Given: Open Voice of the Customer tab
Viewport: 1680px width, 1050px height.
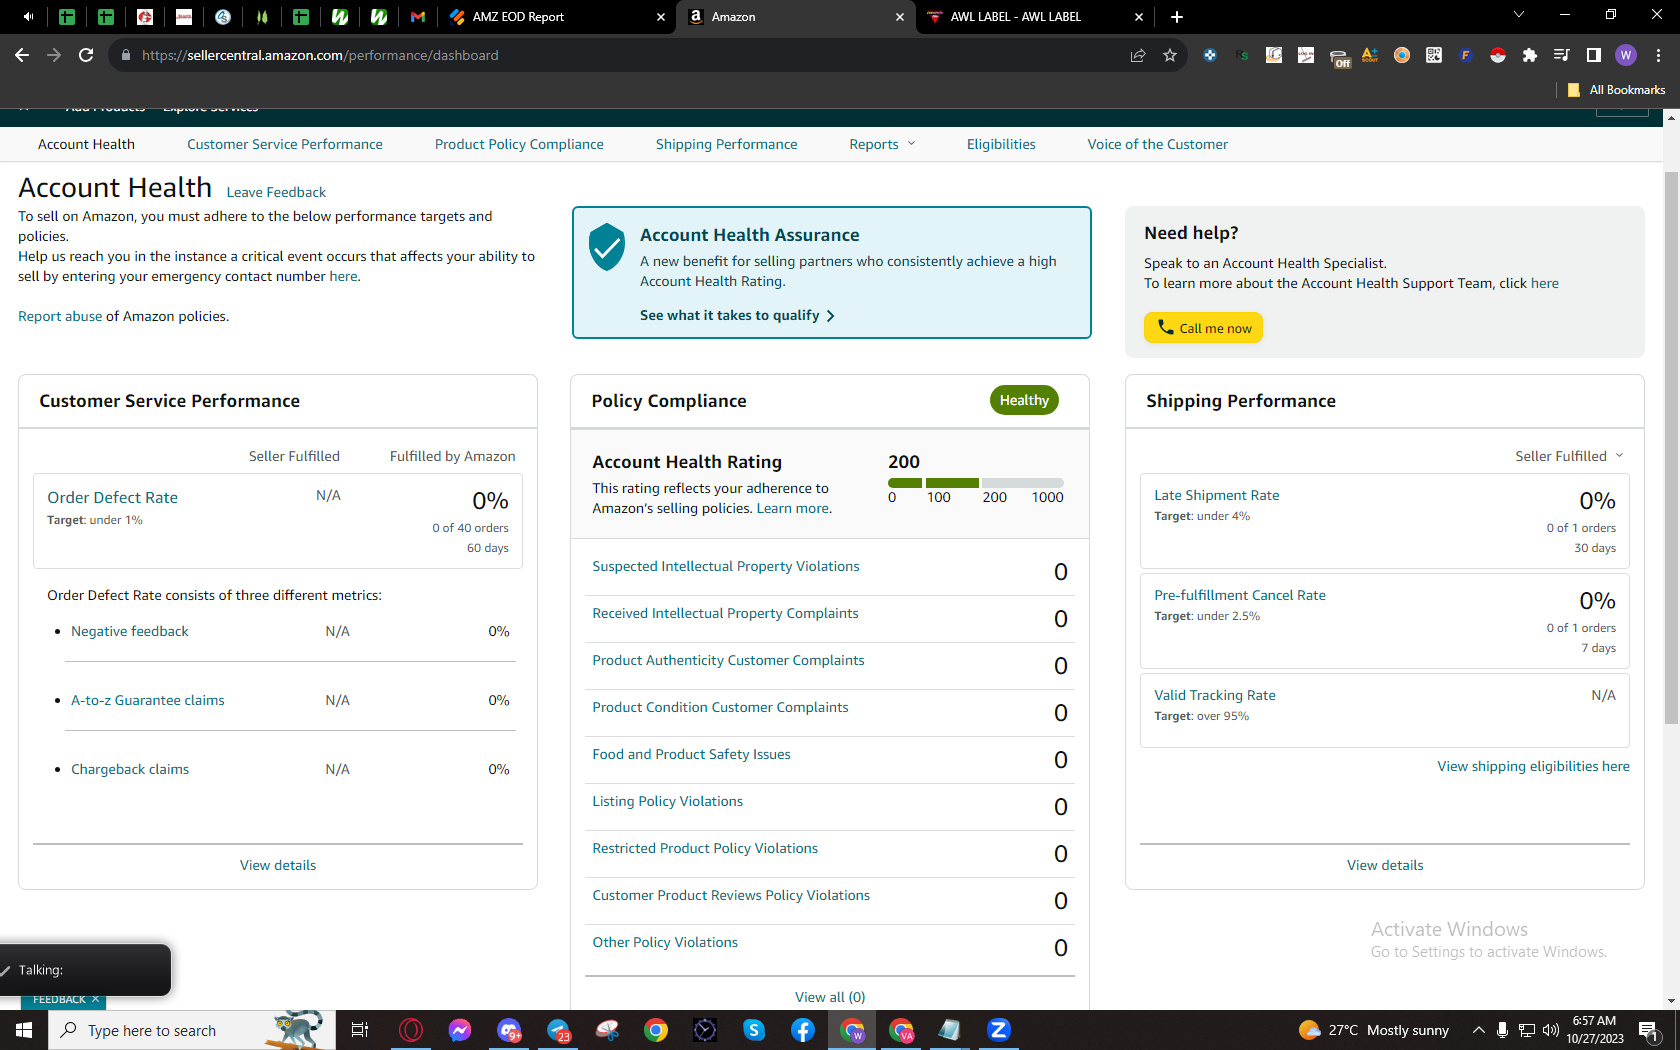Looking at the screenshot, I should point(1158,144).
